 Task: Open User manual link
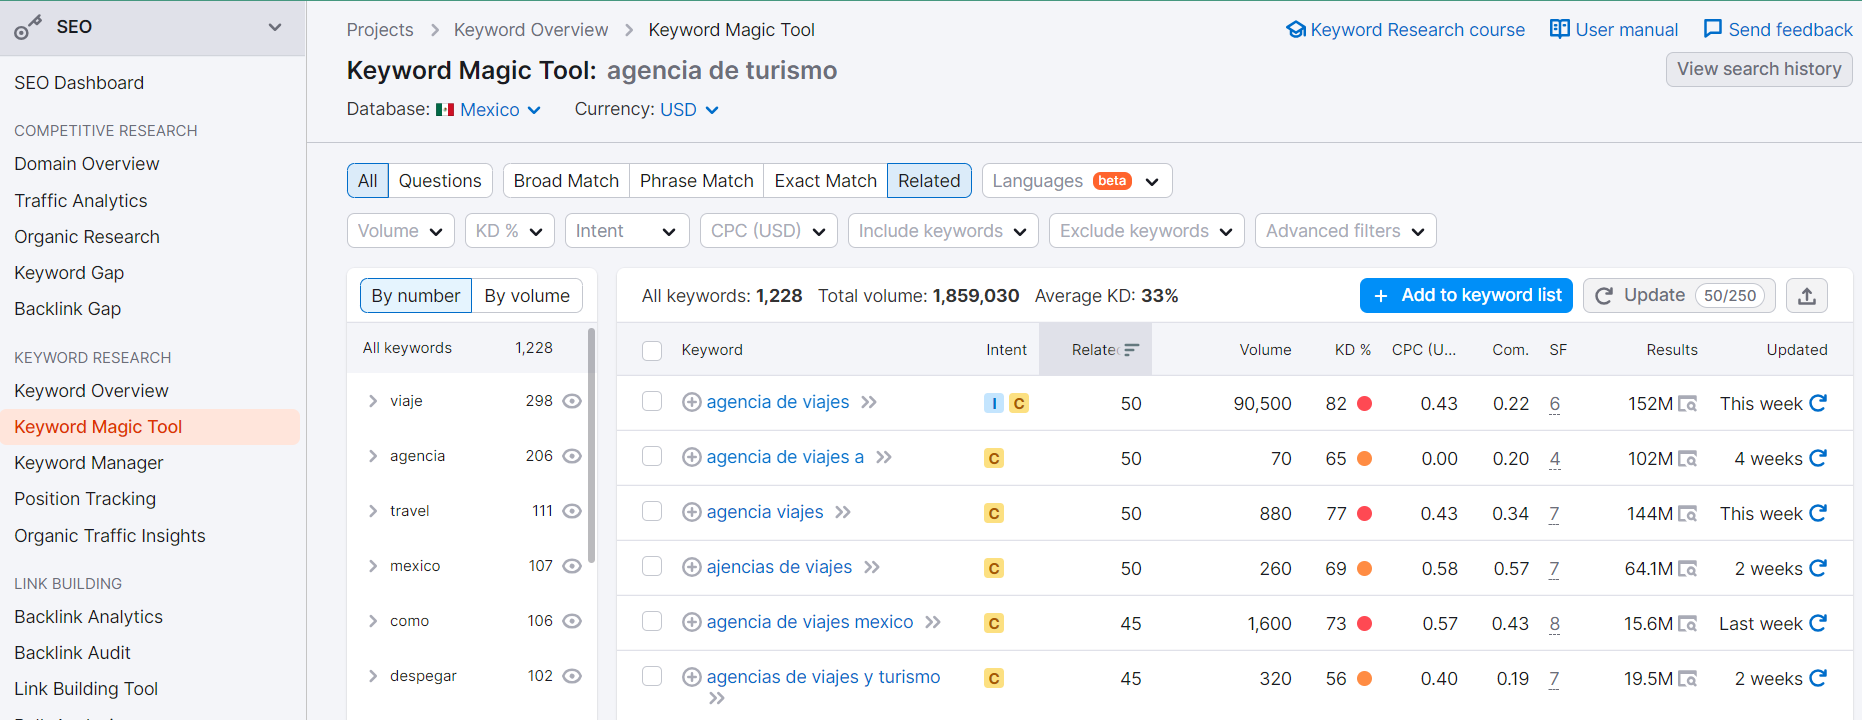pyautogui.click(x=1614, y=30)
